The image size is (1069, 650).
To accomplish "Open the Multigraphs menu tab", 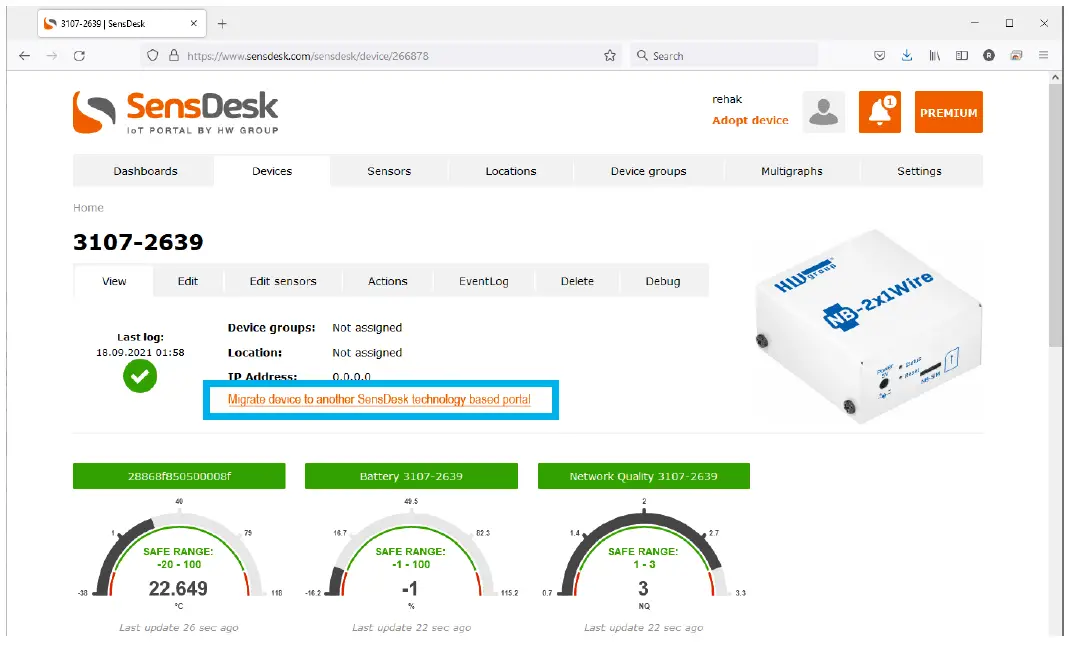I will 792,171.
